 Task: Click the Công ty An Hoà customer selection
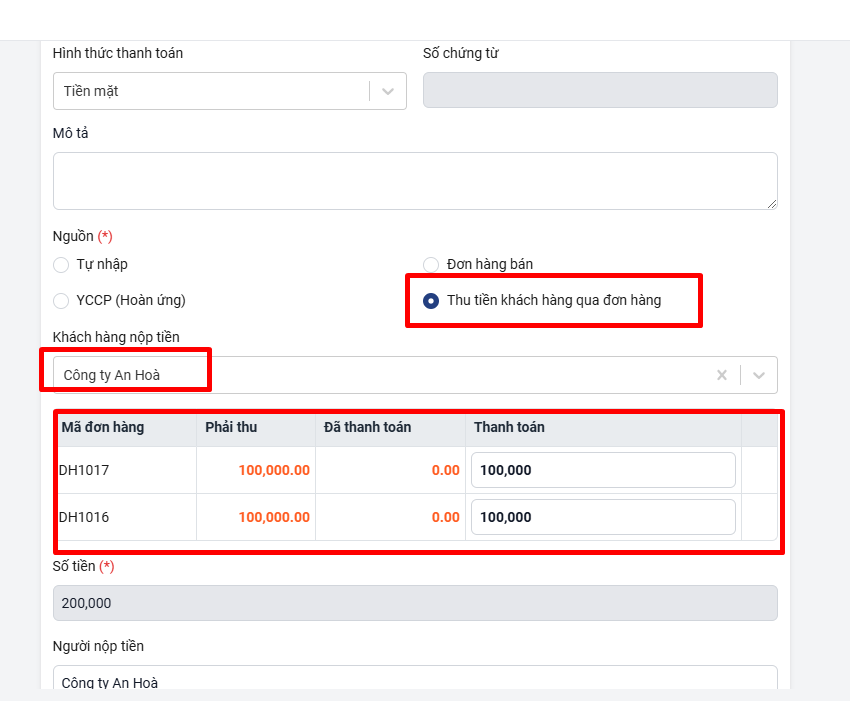(300, 375)
